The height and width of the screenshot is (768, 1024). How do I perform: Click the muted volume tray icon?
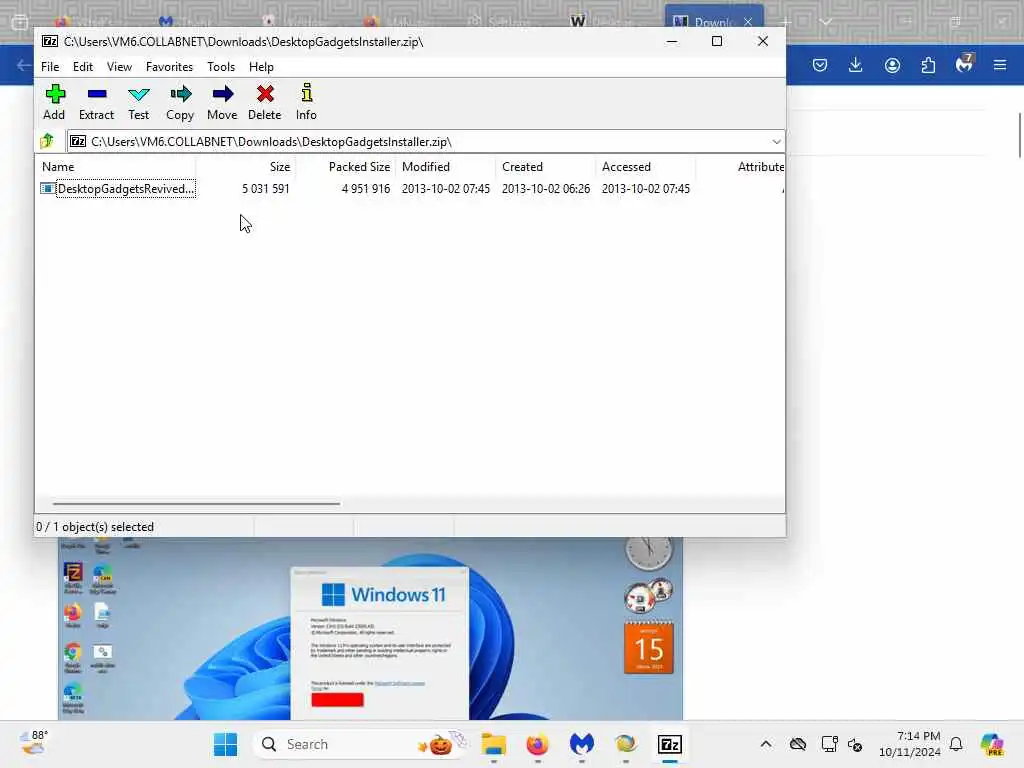855,744
